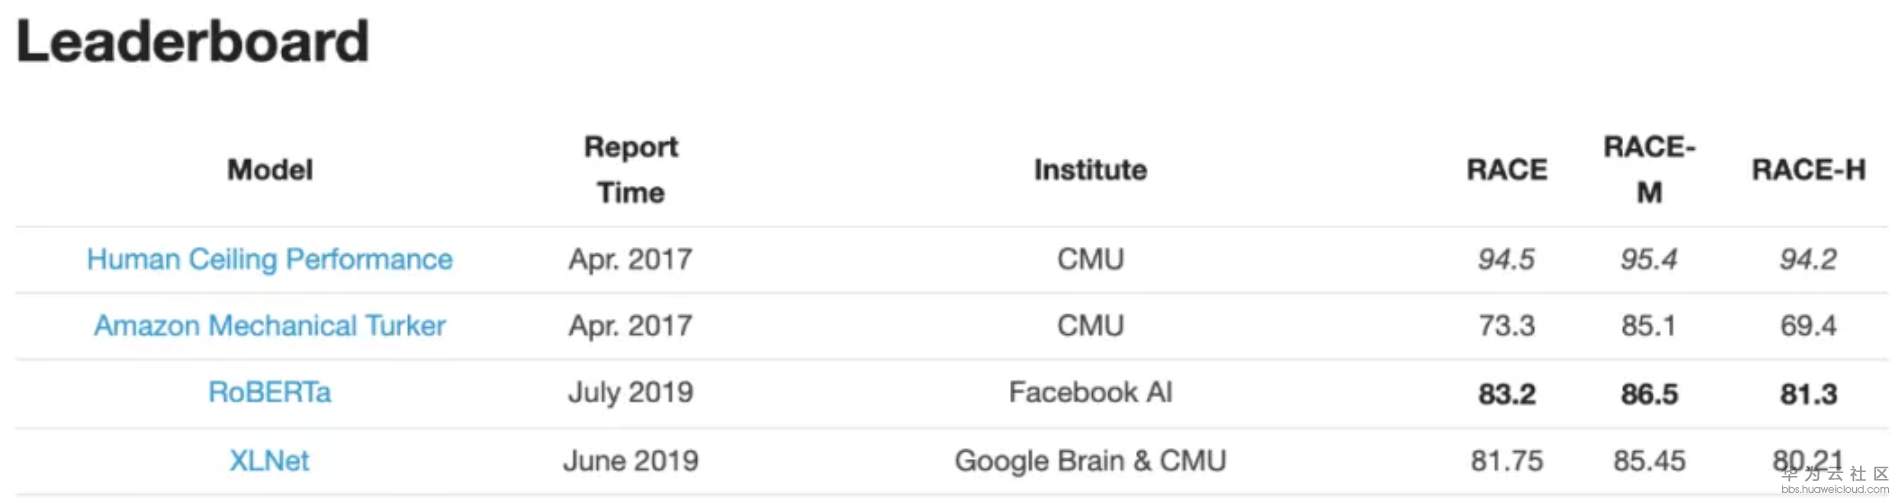Viewport: 1903px width, 504px height.
Task: Click the Facebook AI institute cell
Action: pyautogui.click(x=1090, y=392)
